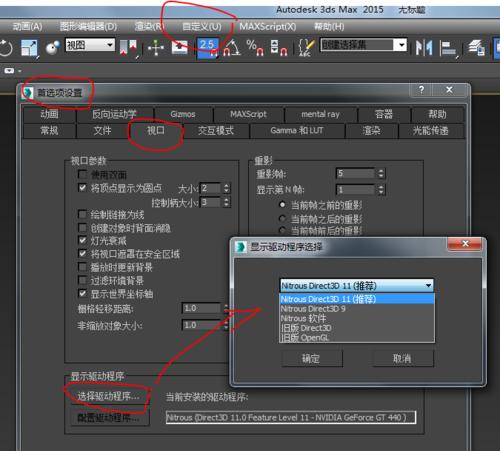Click the Handle Size spinner arrows
This screenshot has height=451, width=500.
point(226,202)
